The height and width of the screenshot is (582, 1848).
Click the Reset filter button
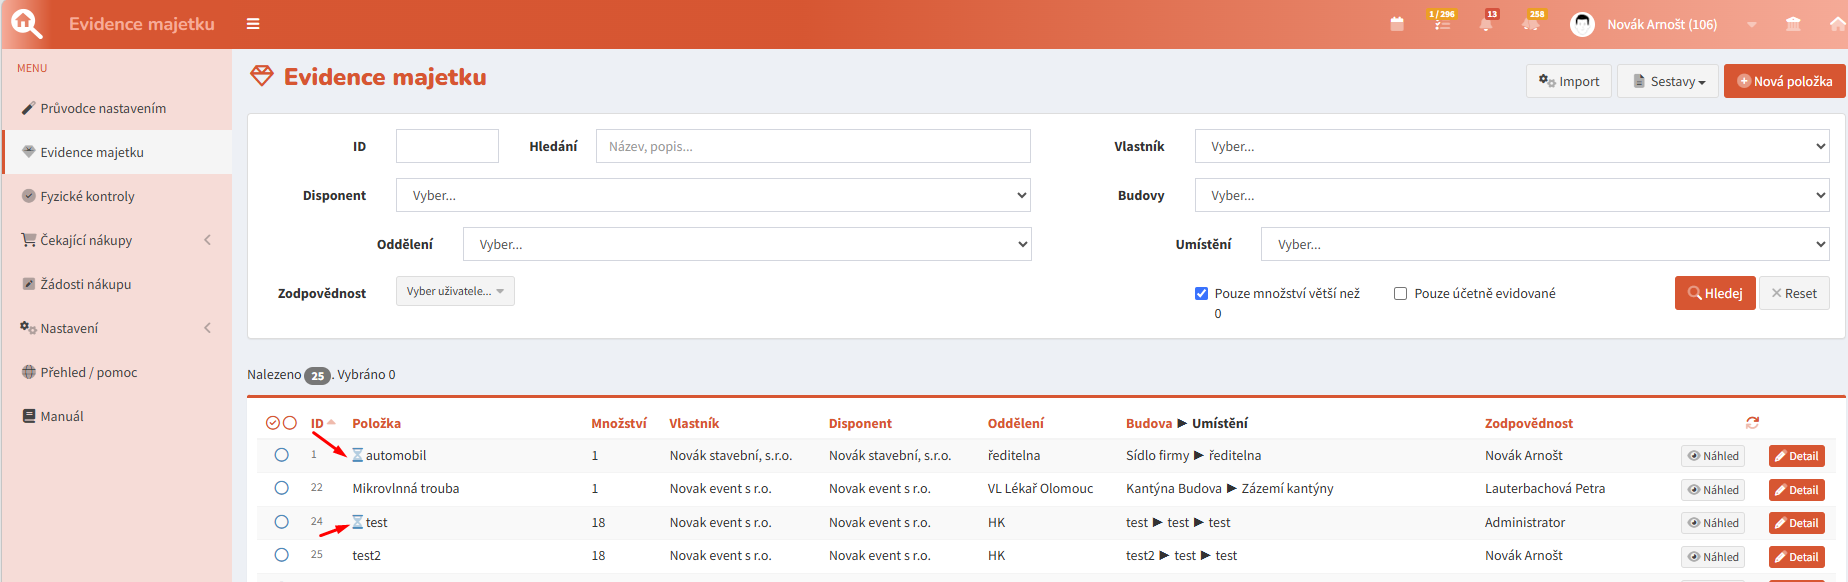[x=1794, y=293]
